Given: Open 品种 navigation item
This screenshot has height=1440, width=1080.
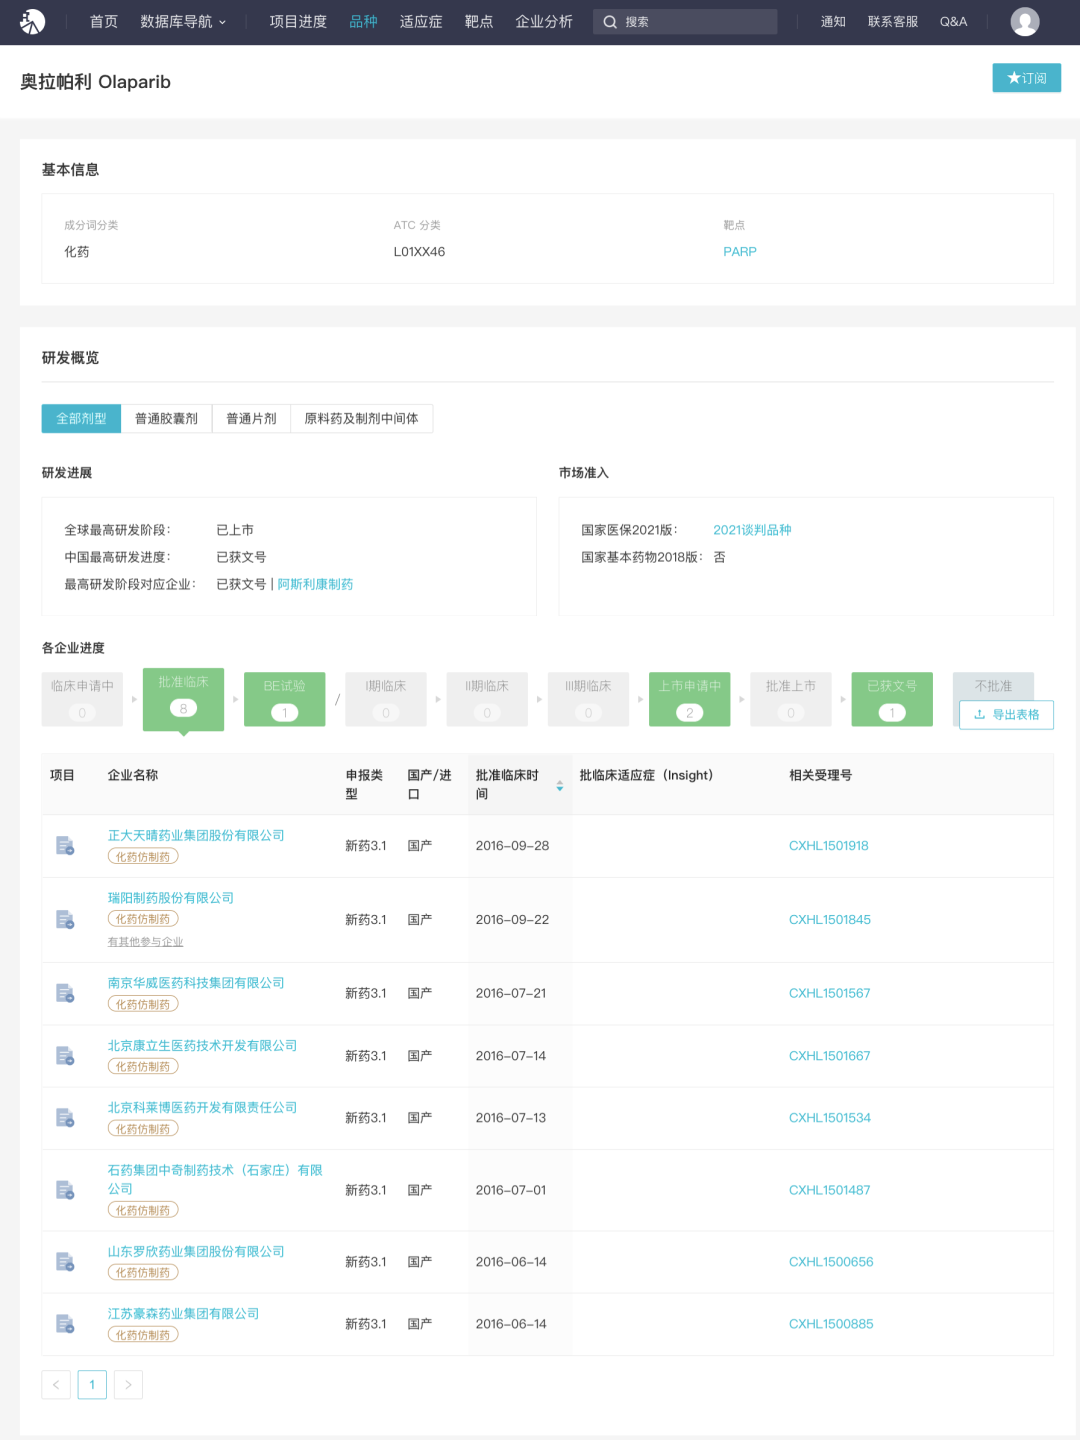Looking at the screenshot, I should point(363,22).
